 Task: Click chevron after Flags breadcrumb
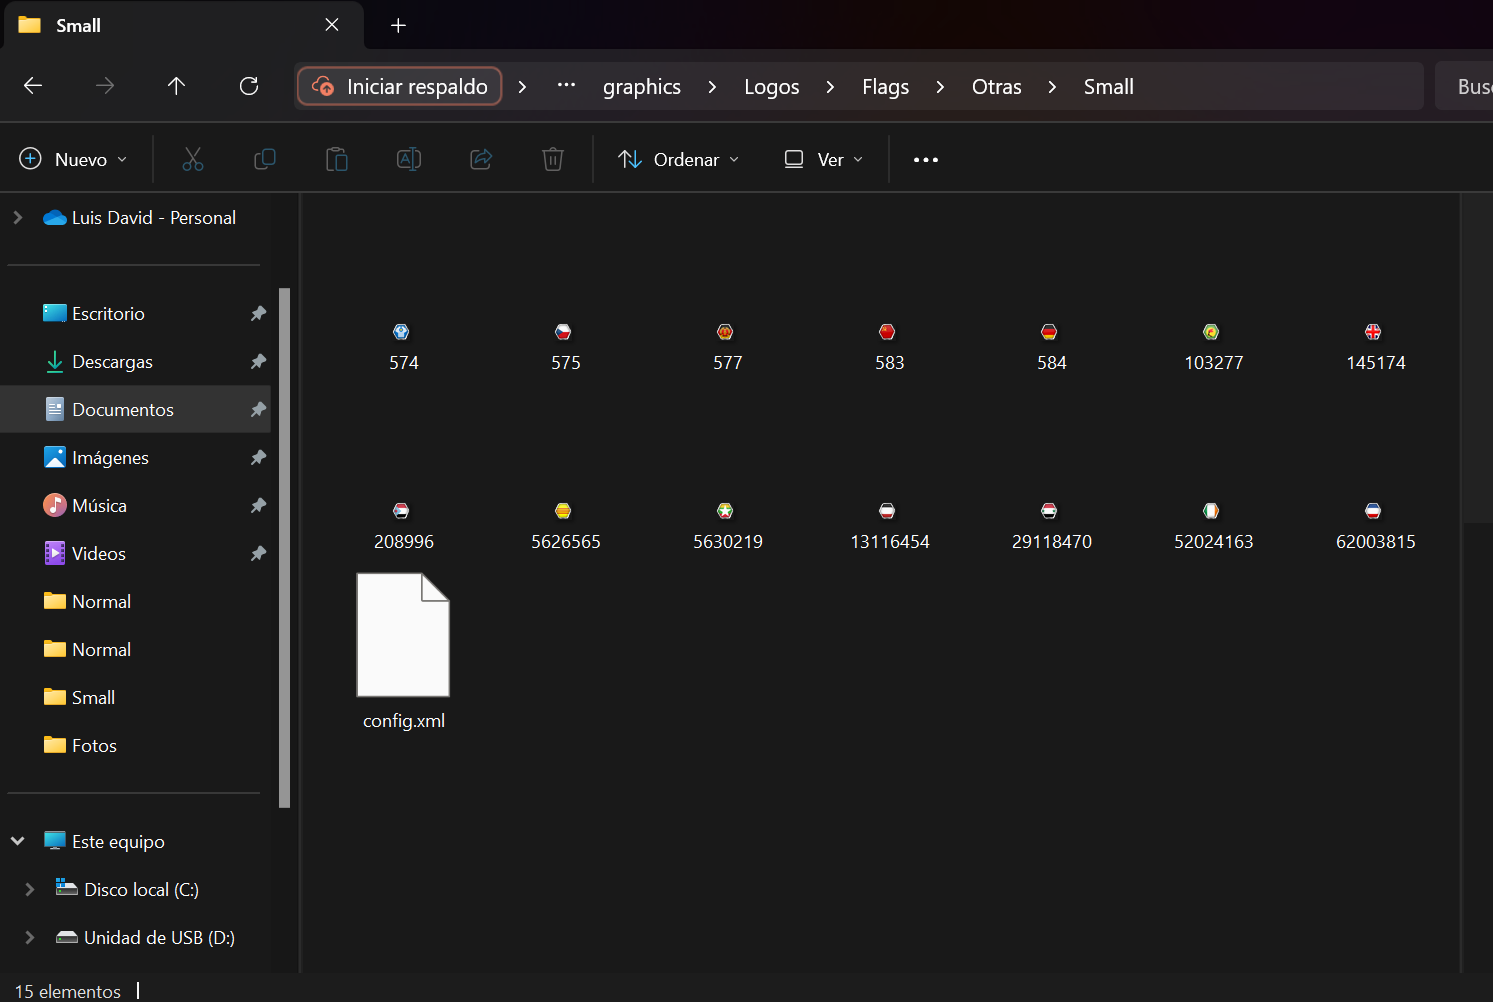coord(940,87)
